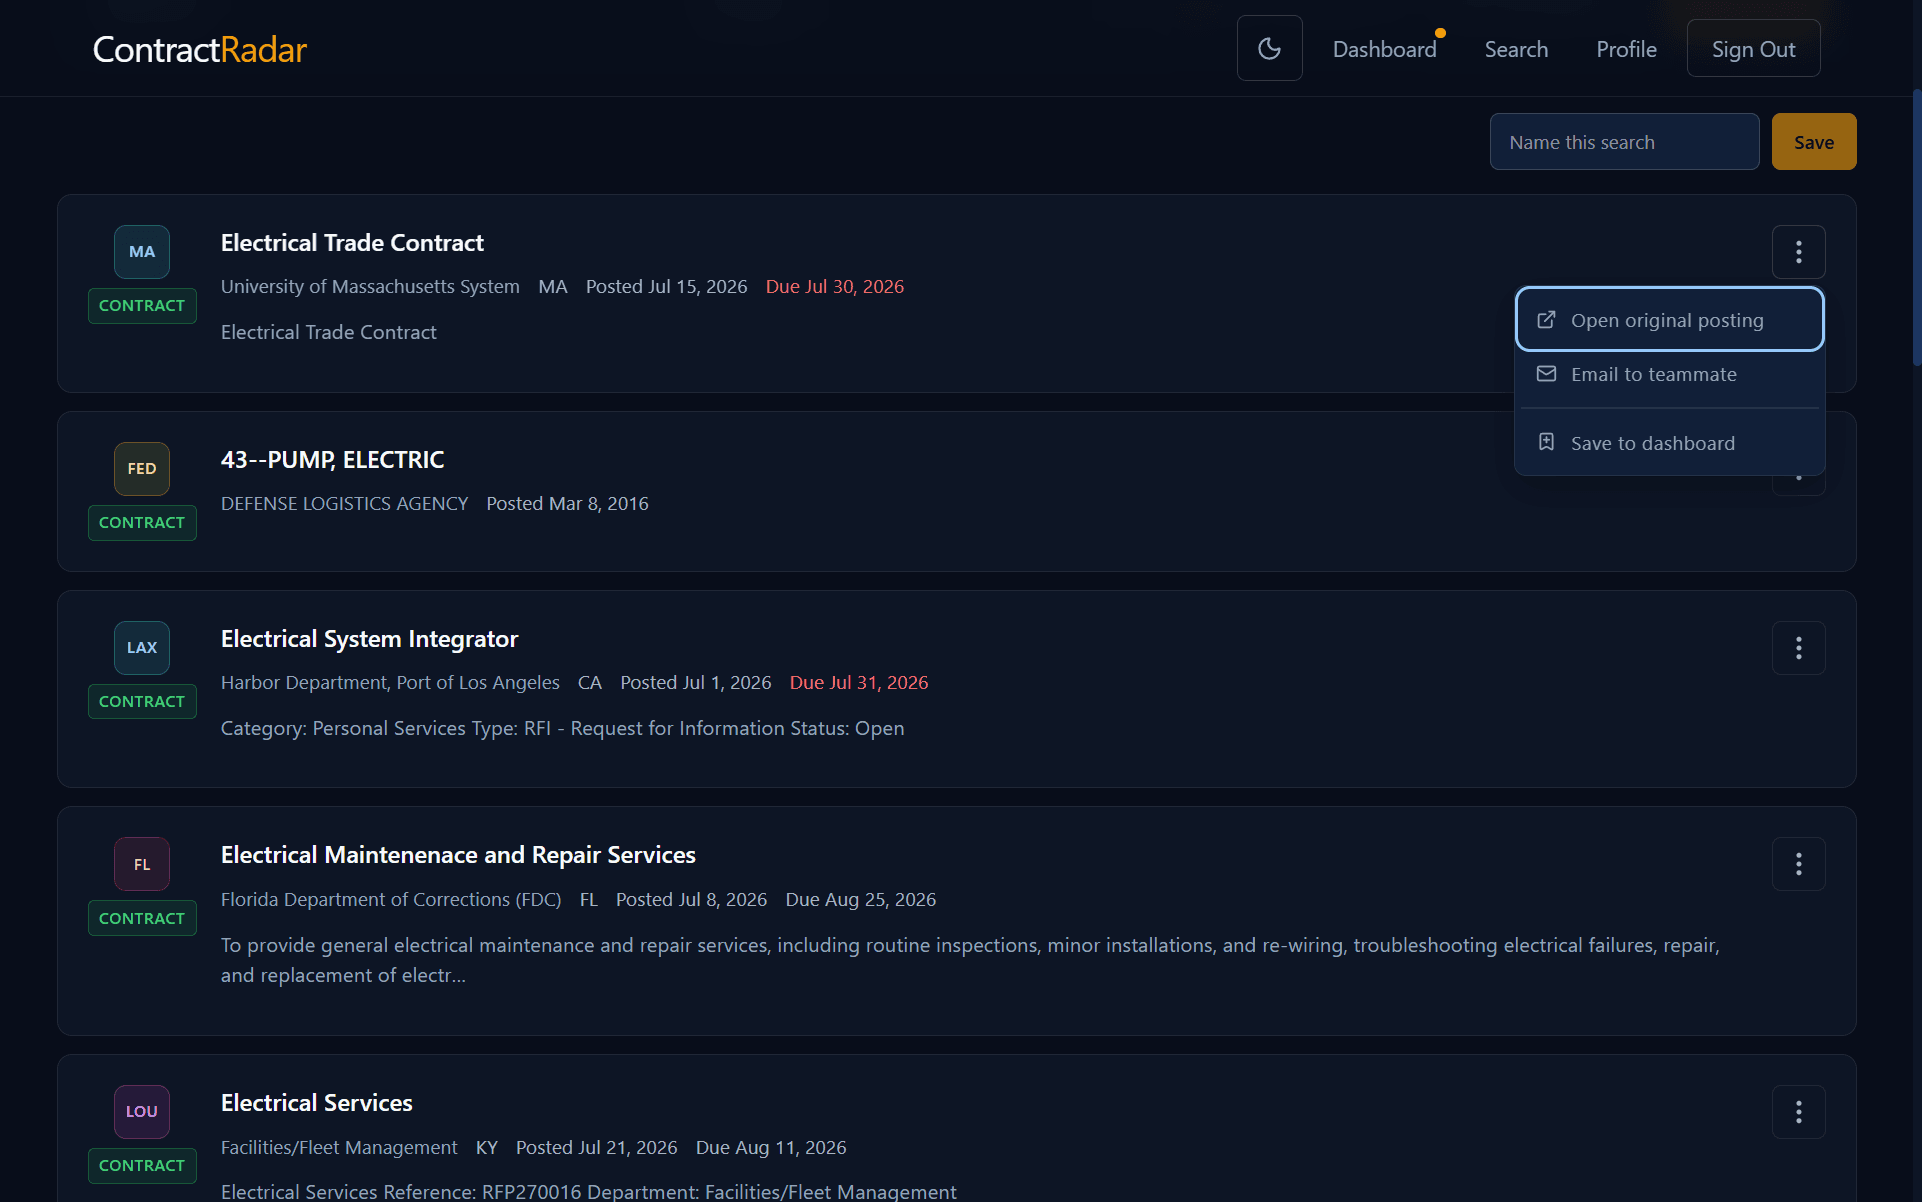Click the FL state badge
The image size is (1922, 1202).
(142, 864)
